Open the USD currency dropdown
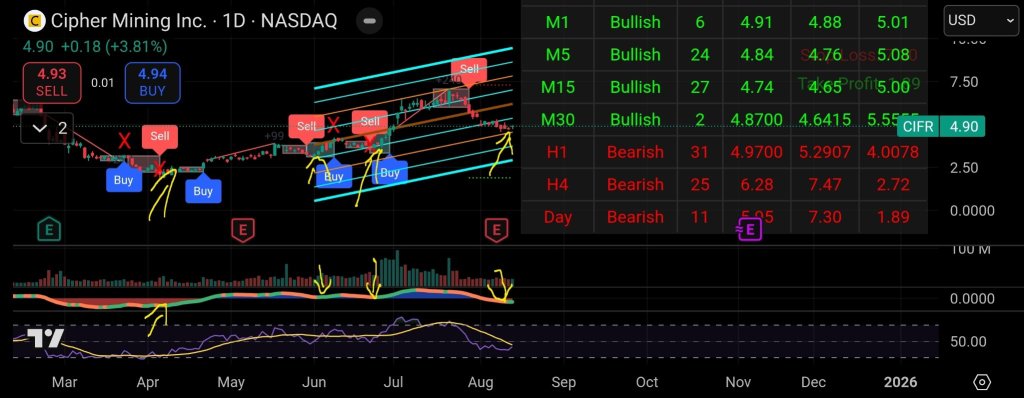 point(980,20)
